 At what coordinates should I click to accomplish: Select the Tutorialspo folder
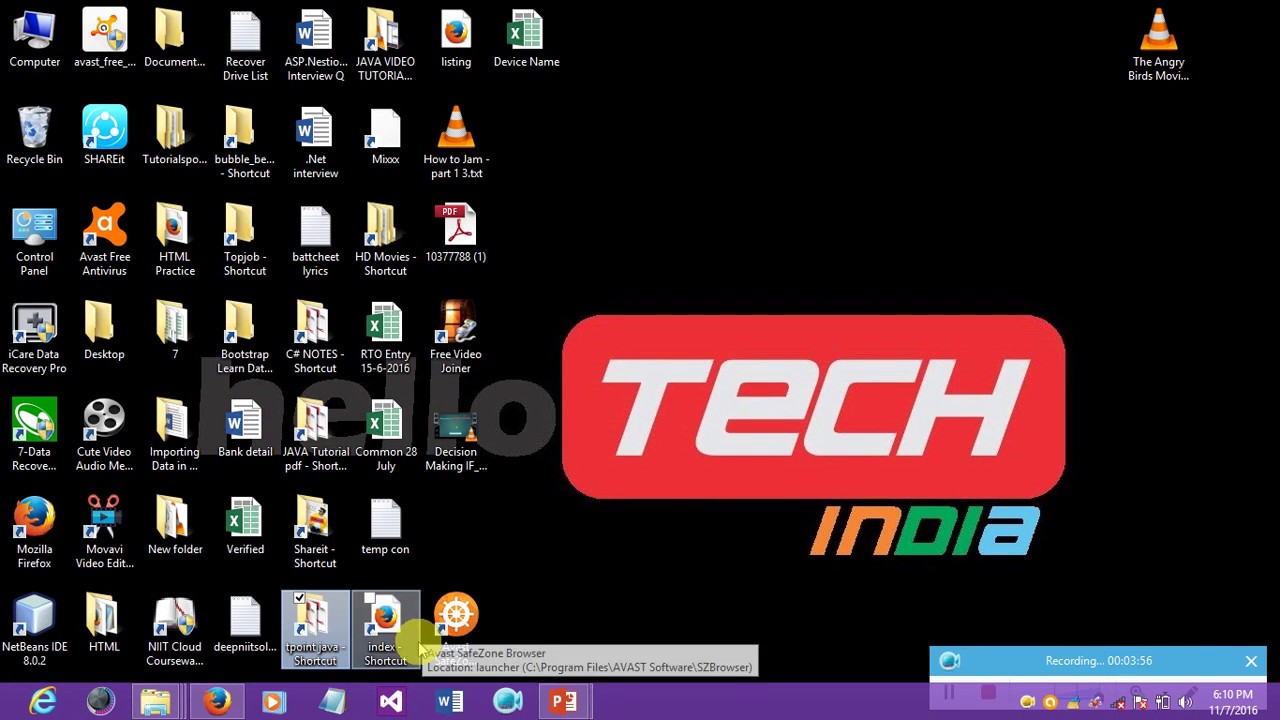click(x=175, y=137)
